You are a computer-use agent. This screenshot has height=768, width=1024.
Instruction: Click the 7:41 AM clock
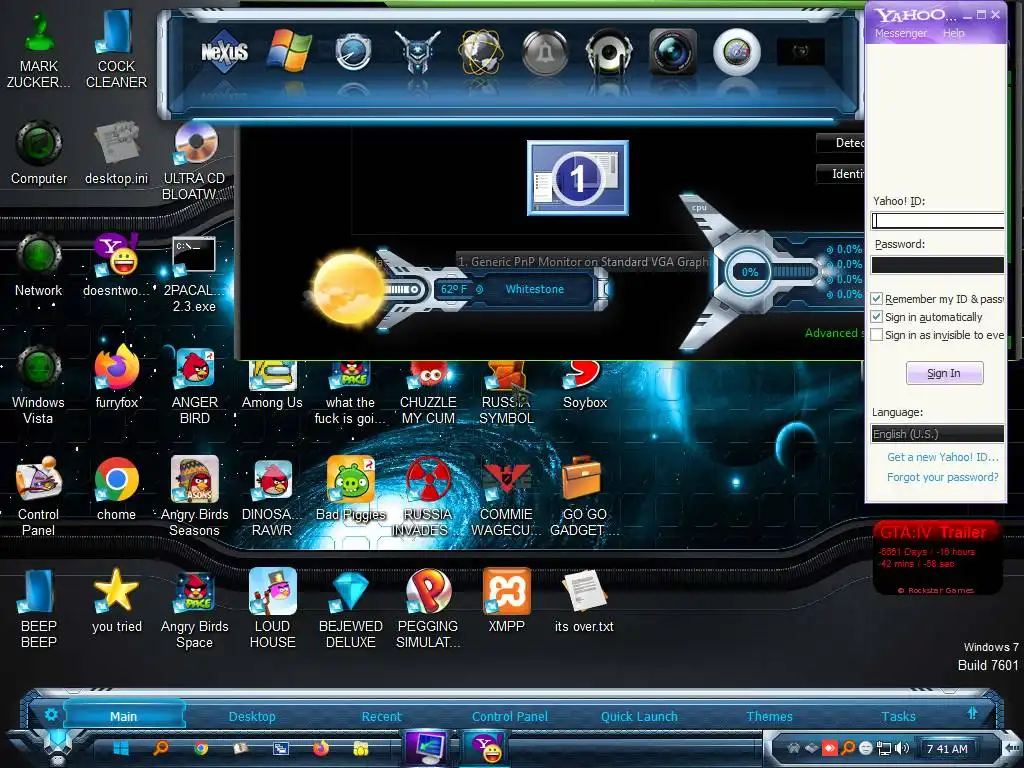coord(947,749)
